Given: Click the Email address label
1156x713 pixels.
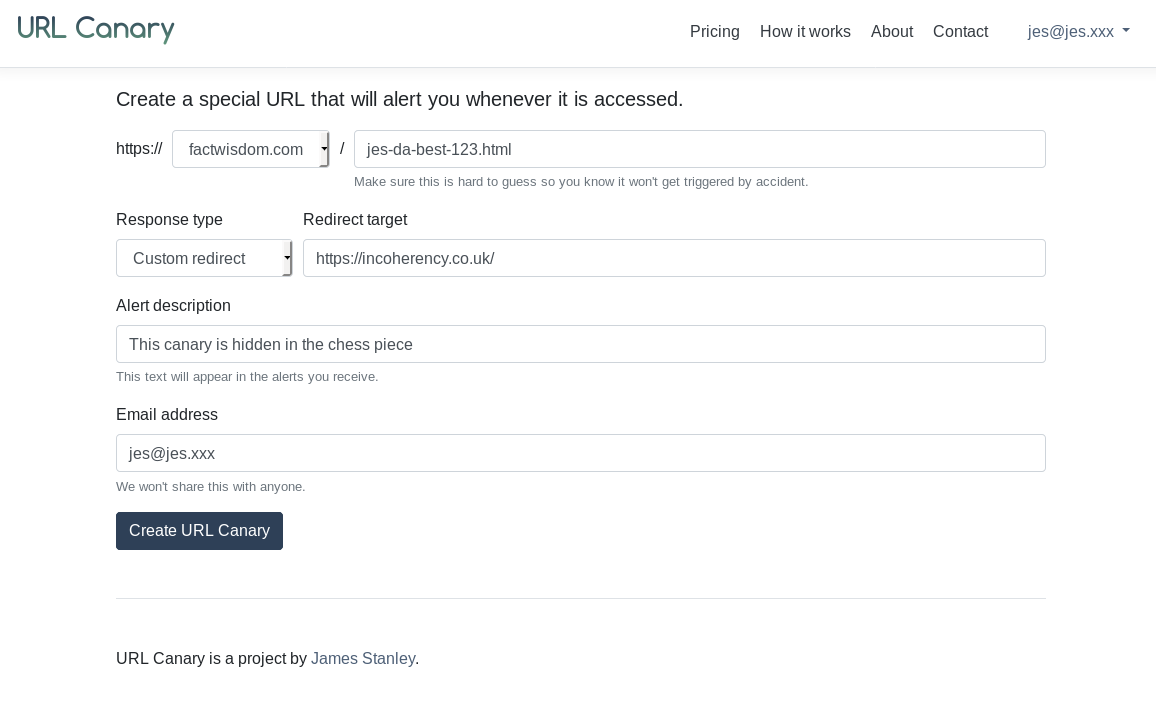Looking at the screenshot, I should (167, 414).
